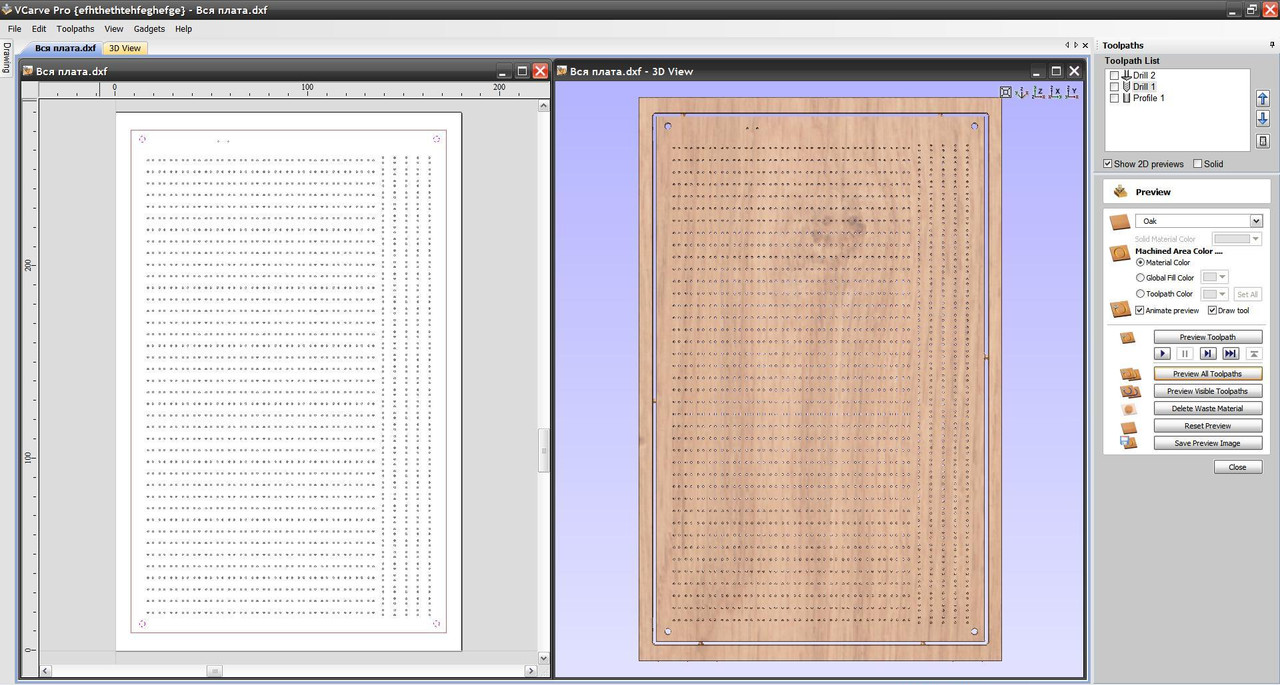
Task: Click the Drill 2 toolpath tool icon
Action: click(1126, 75)
